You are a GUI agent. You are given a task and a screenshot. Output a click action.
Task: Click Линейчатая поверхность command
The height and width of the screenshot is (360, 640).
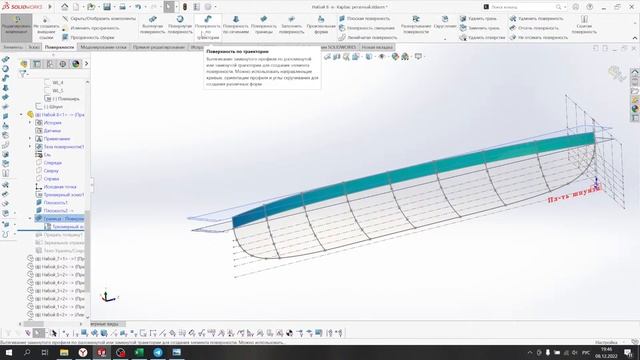[x=368, y=37]
